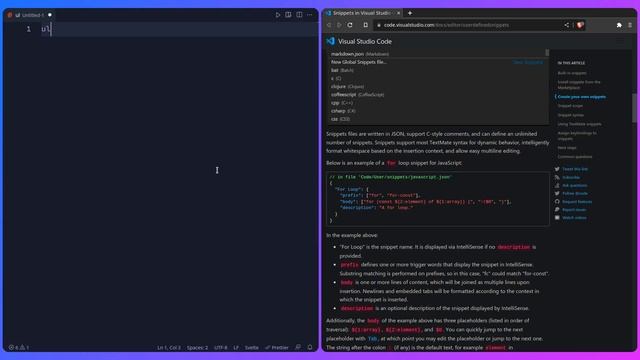The height and width of the screenshot is (360, 640).
Task: Change end-of-line sequence LF
Action: coord(236,348)
